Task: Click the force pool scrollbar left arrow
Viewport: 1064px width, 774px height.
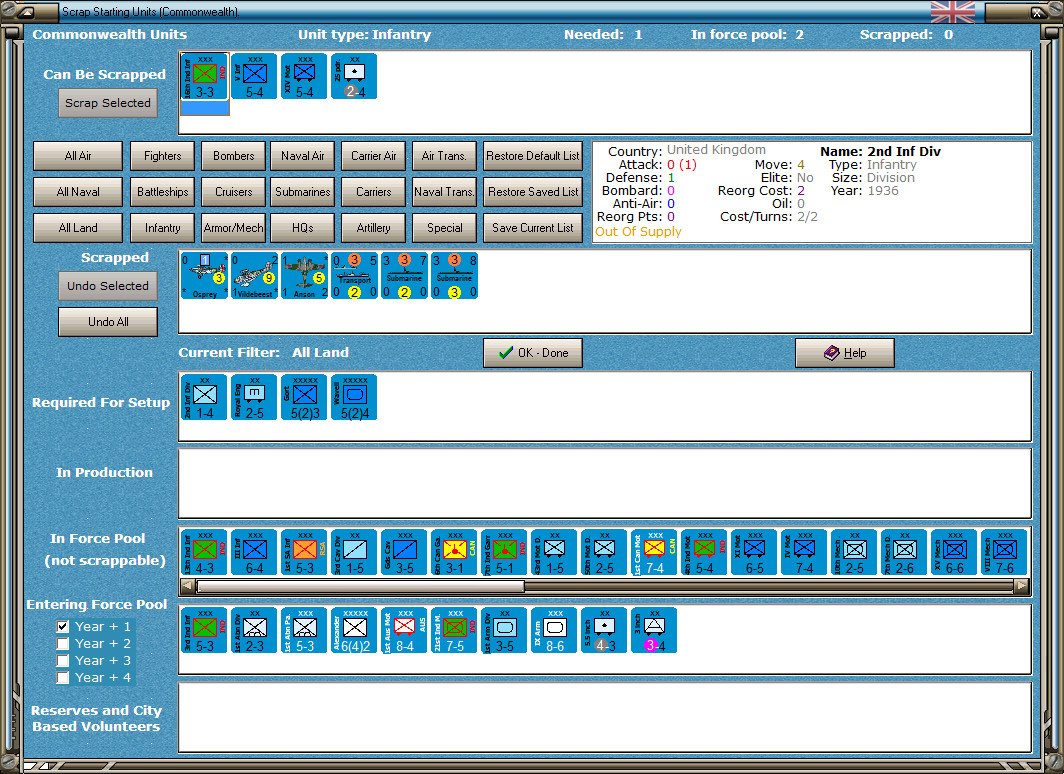Action: (x=188, y=586)
